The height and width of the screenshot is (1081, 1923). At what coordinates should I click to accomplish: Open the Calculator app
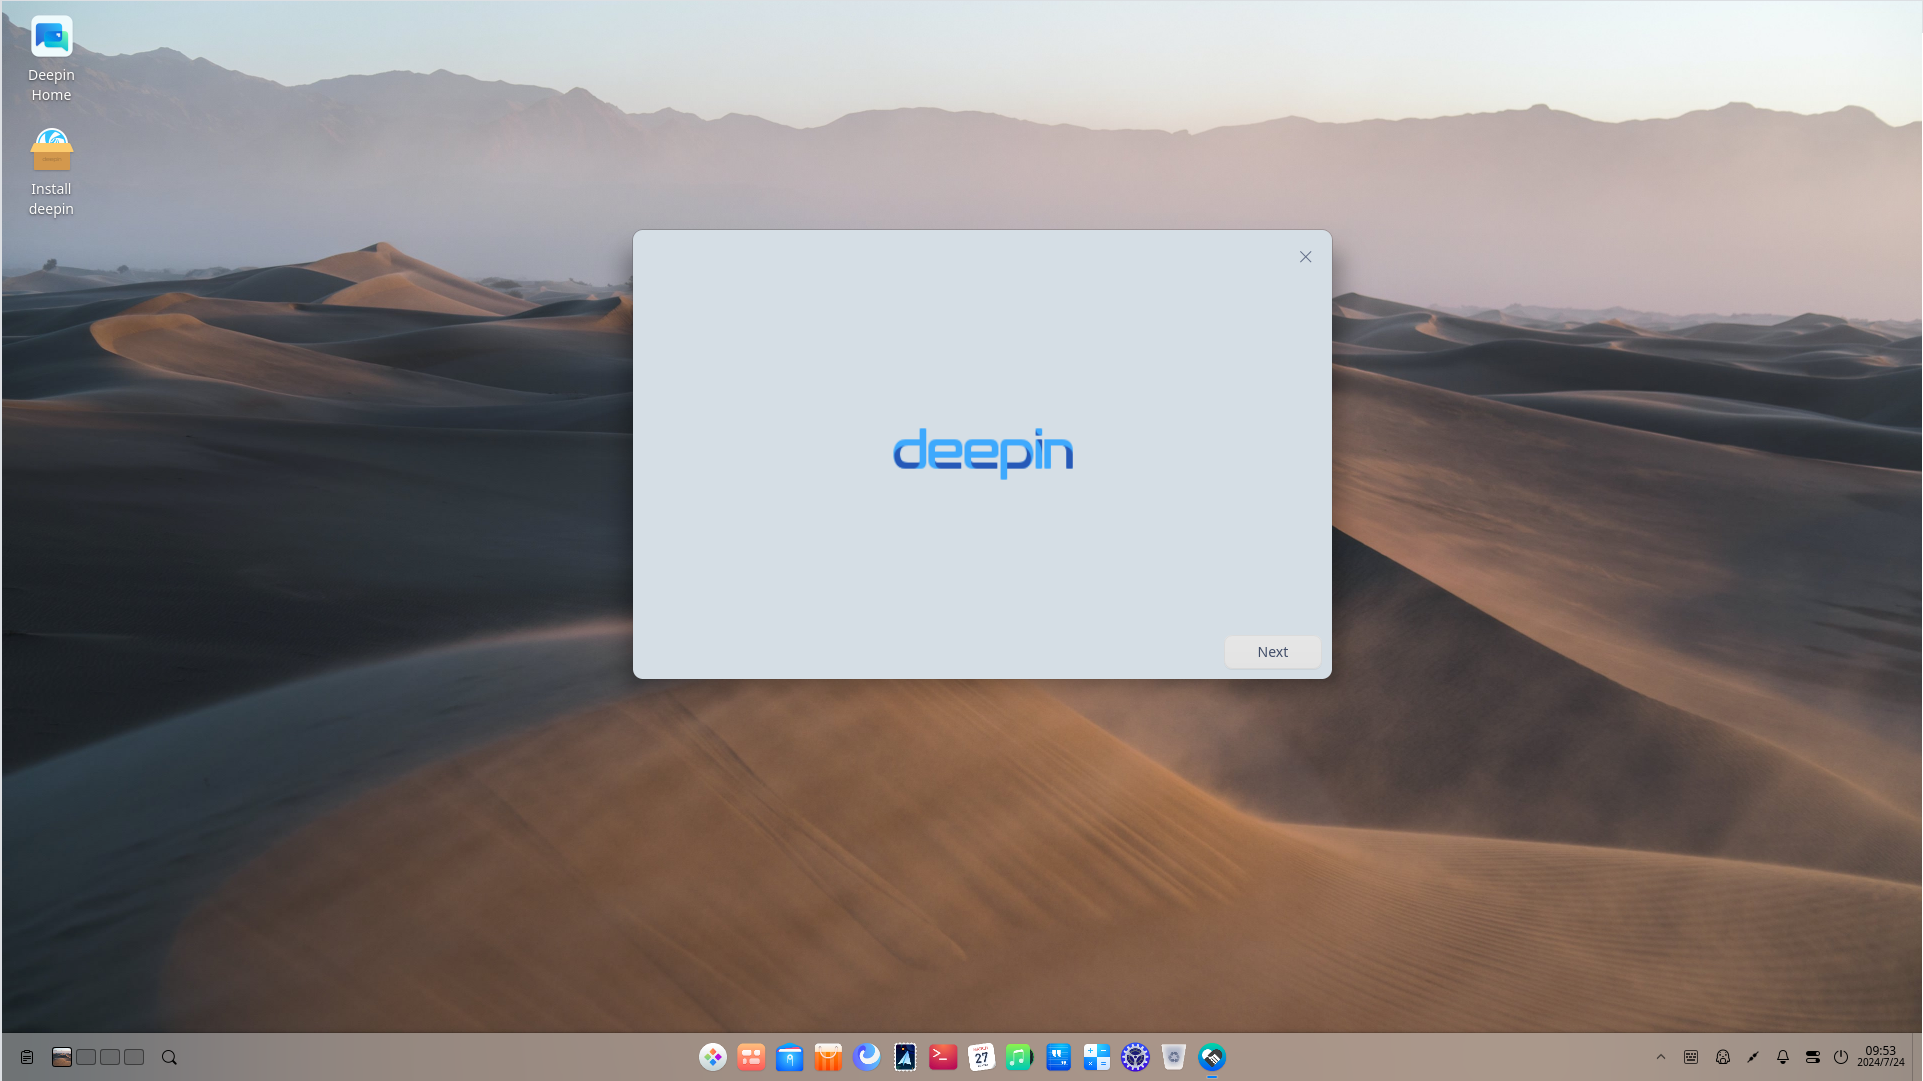click(1096, 1057)
